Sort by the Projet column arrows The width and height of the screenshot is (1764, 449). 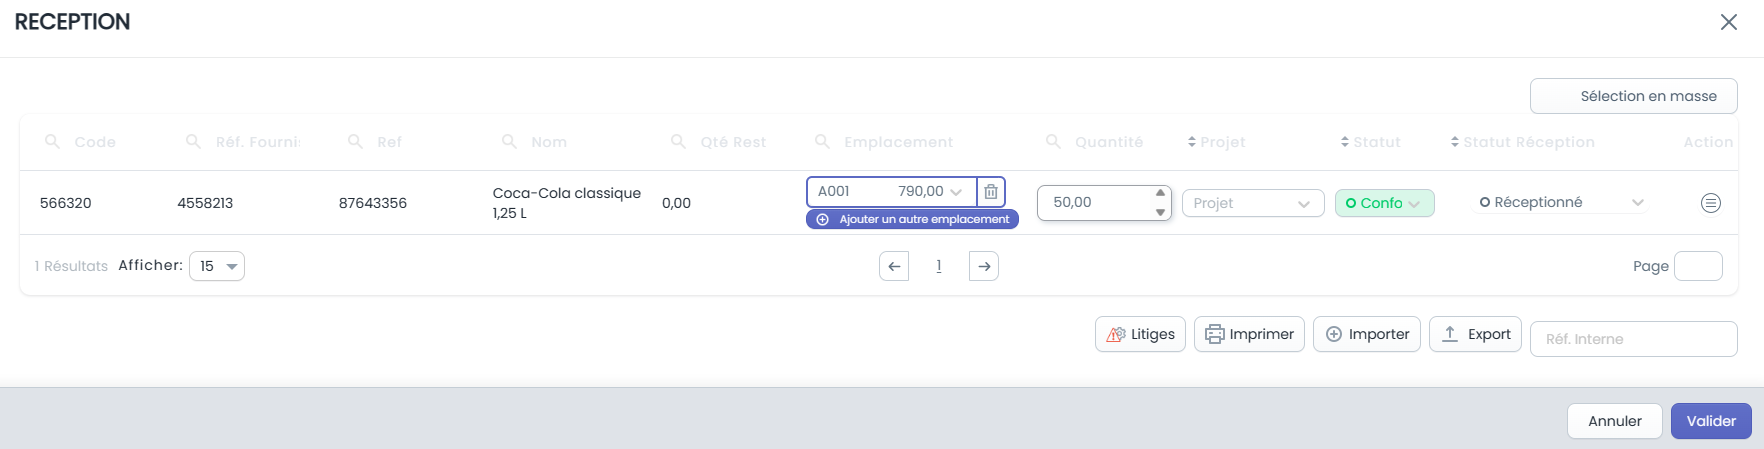pos(1192,142)
